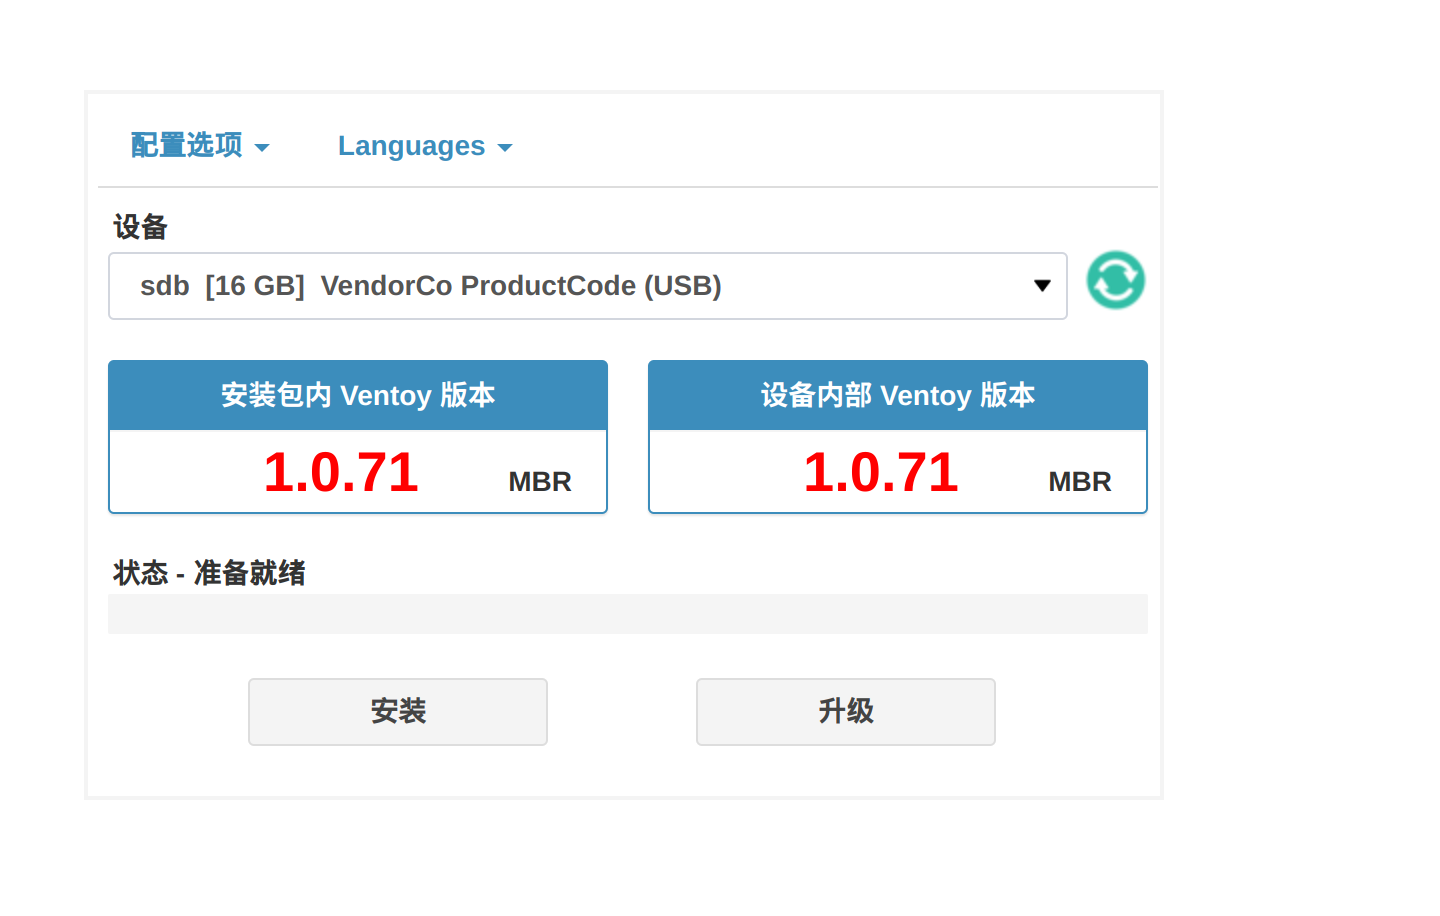This screenshot has height=916, width=1440.
Task: Click MBR label in 安装包内 panel
Action: tap(540, 482)
